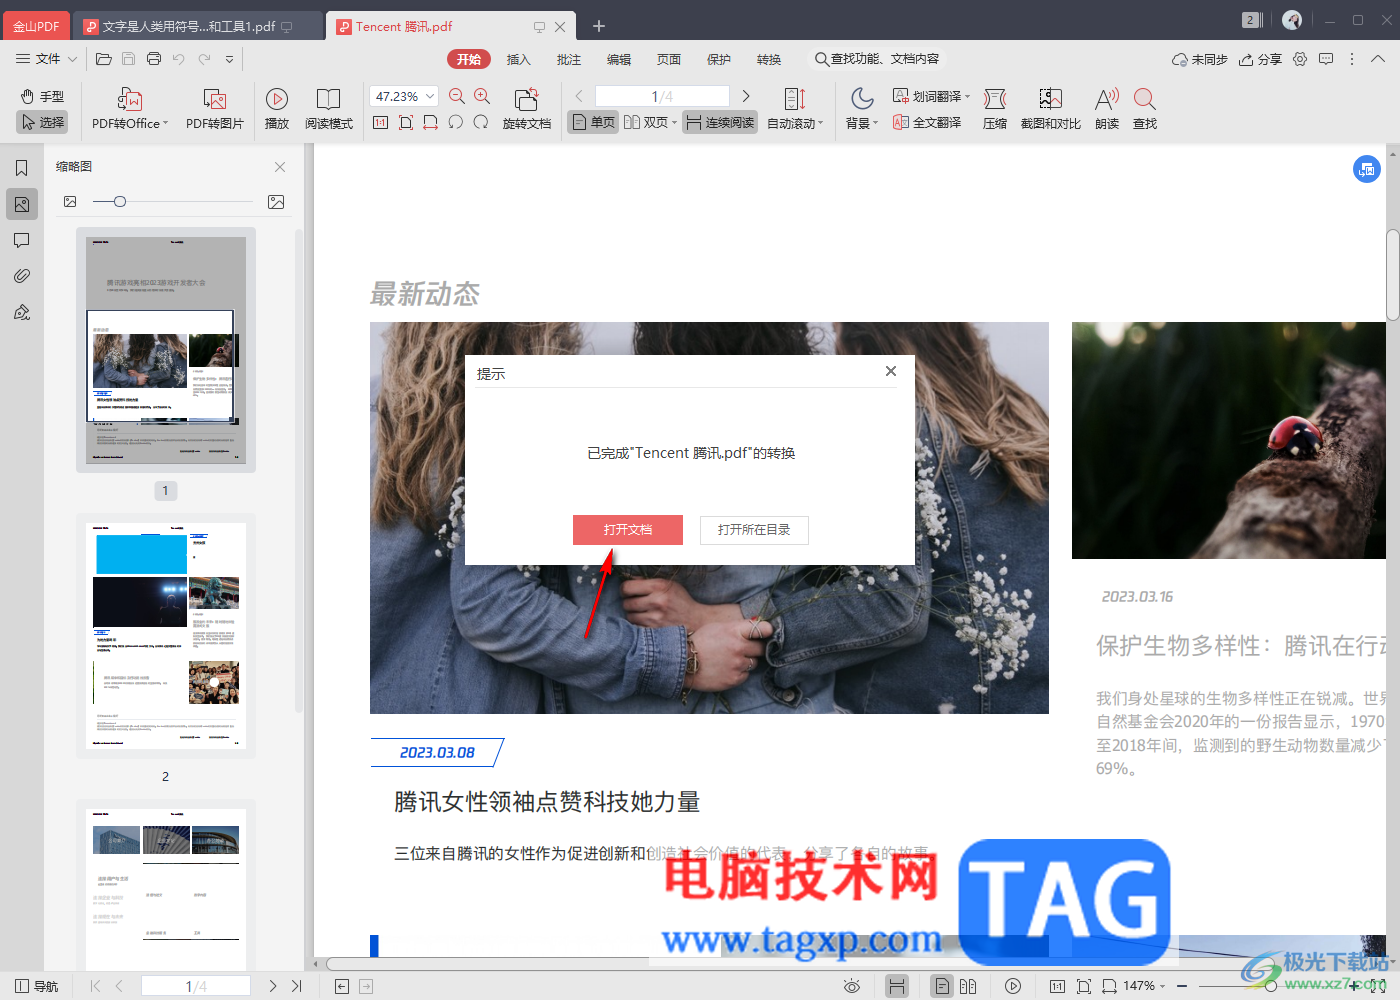Open the 插入 ribbon tab
Viewport: 1400px width, 1000px height.
[518, 59]
